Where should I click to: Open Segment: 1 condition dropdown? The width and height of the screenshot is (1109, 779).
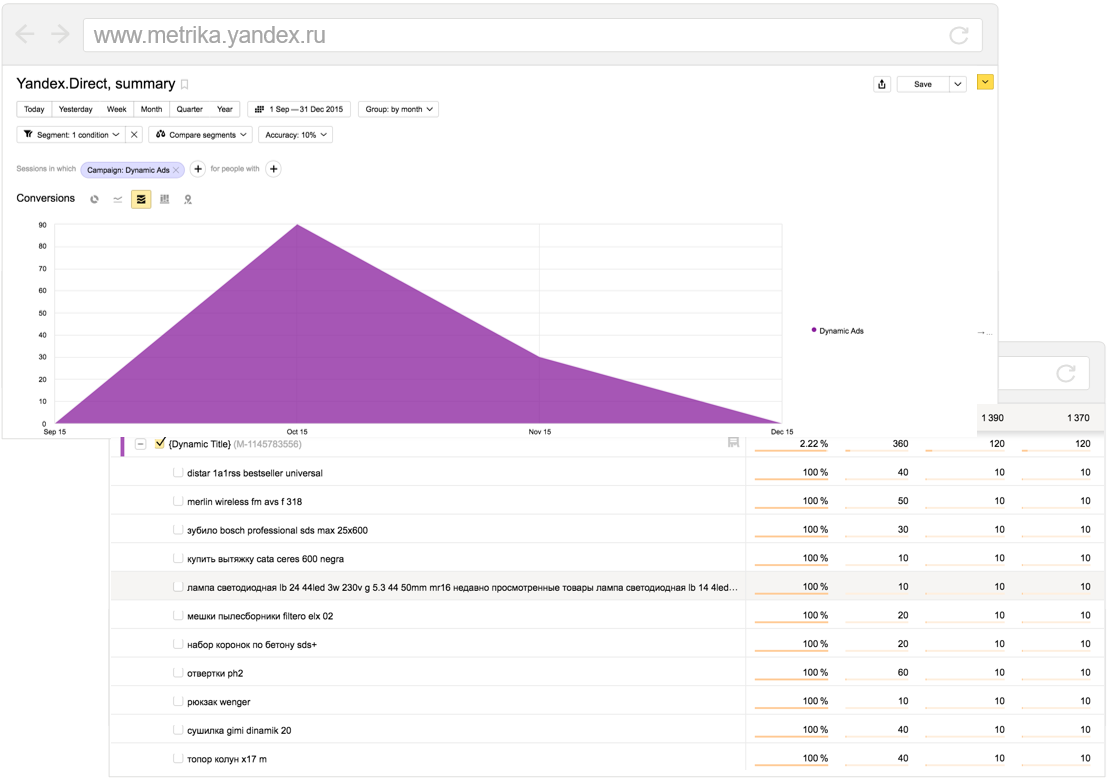pyautogui.click(x=71, y=134)
